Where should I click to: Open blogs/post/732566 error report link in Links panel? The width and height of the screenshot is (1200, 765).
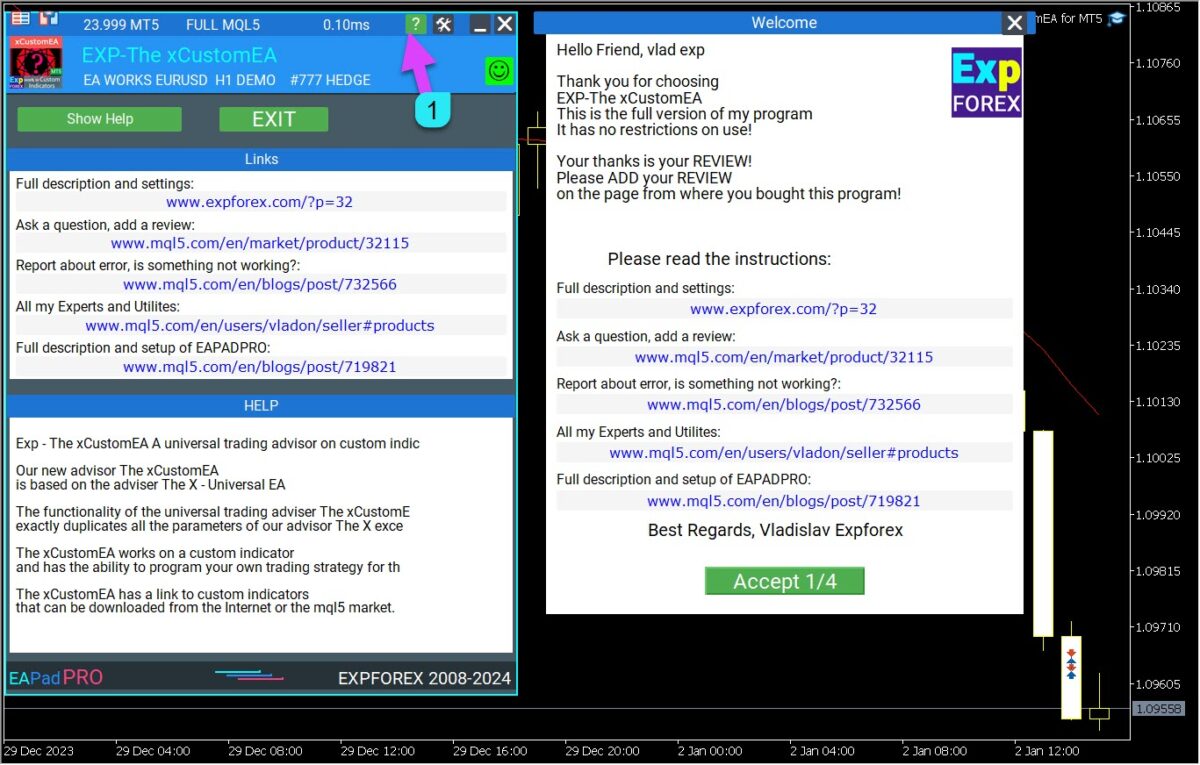click(259, 284)
